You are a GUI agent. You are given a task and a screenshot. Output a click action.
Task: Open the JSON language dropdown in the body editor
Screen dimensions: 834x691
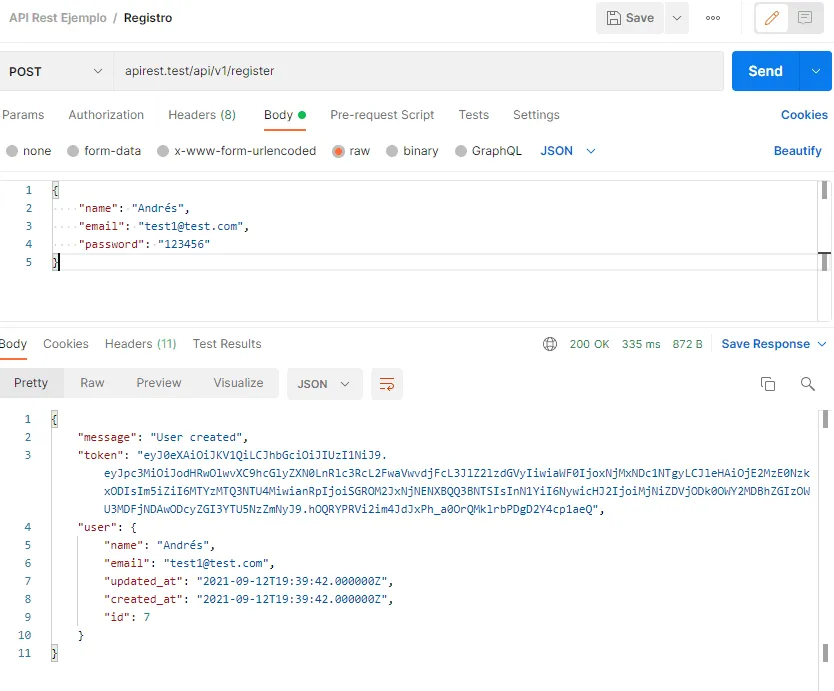pyautogui.click(x=566, y=150)
